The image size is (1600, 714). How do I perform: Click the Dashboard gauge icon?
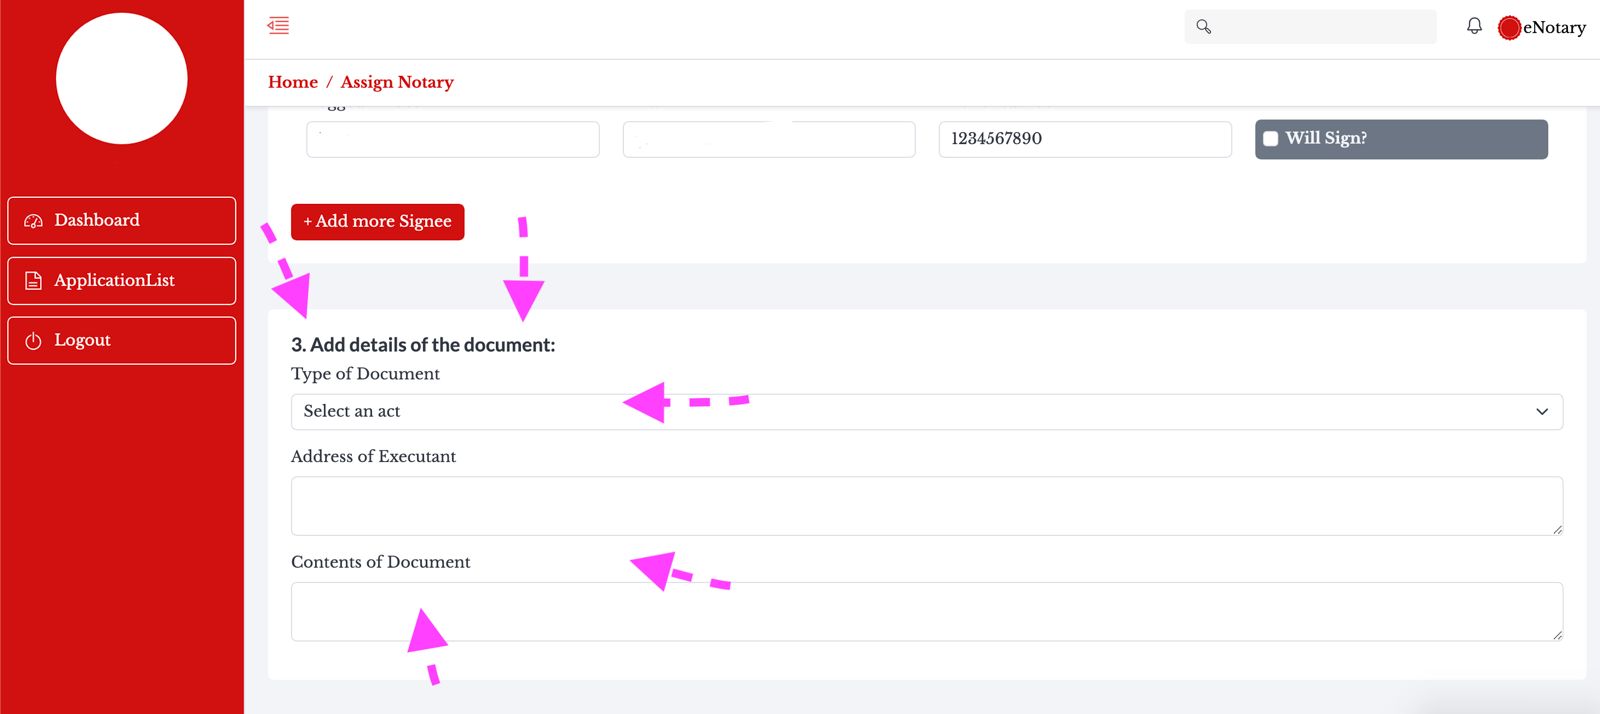[33, 221]
